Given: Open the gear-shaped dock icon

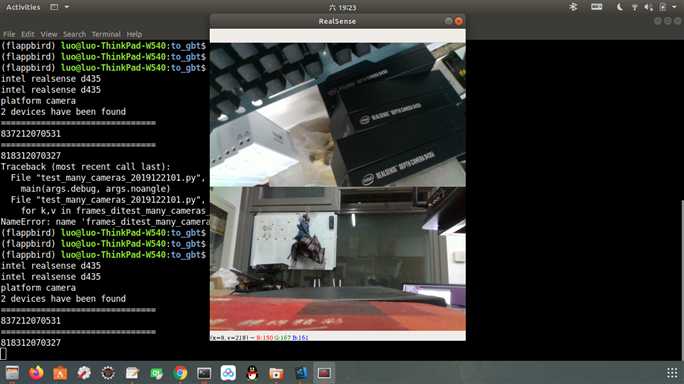Looking at the screenshot, I should 108,373.
